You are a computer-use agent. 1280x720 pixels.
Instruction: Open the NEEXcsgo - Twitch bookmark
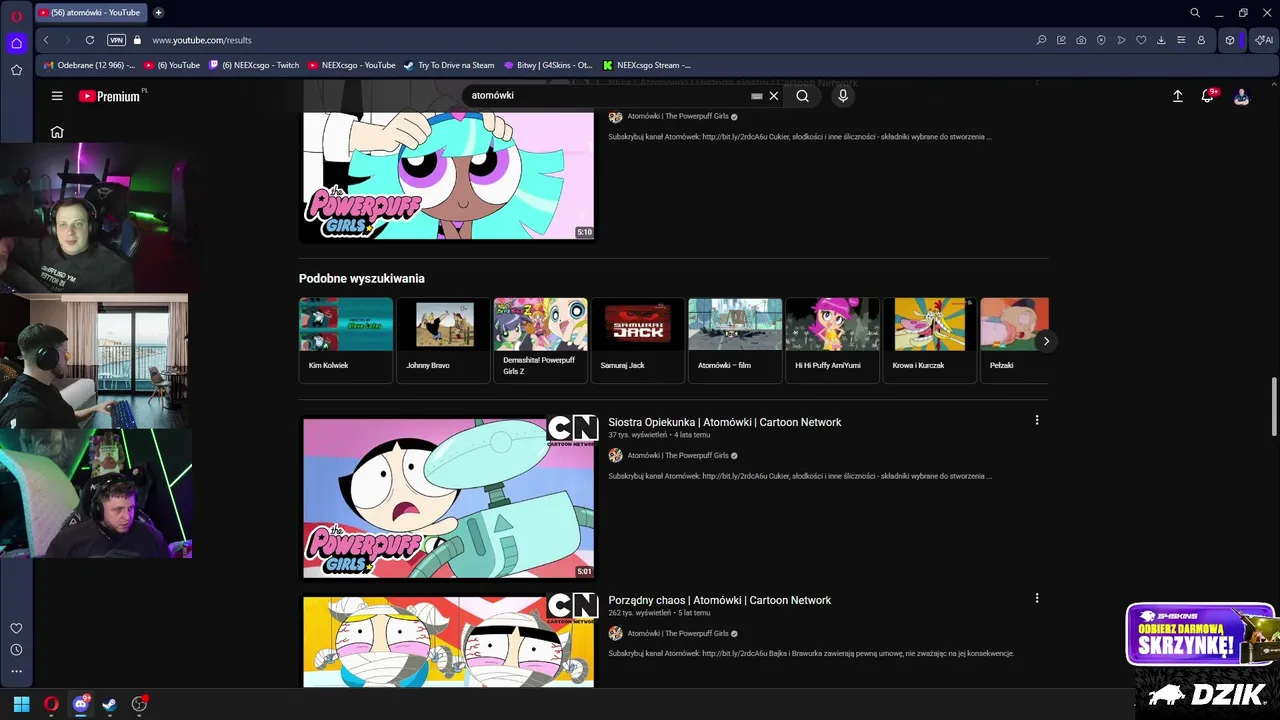click(x=254, y=65)
